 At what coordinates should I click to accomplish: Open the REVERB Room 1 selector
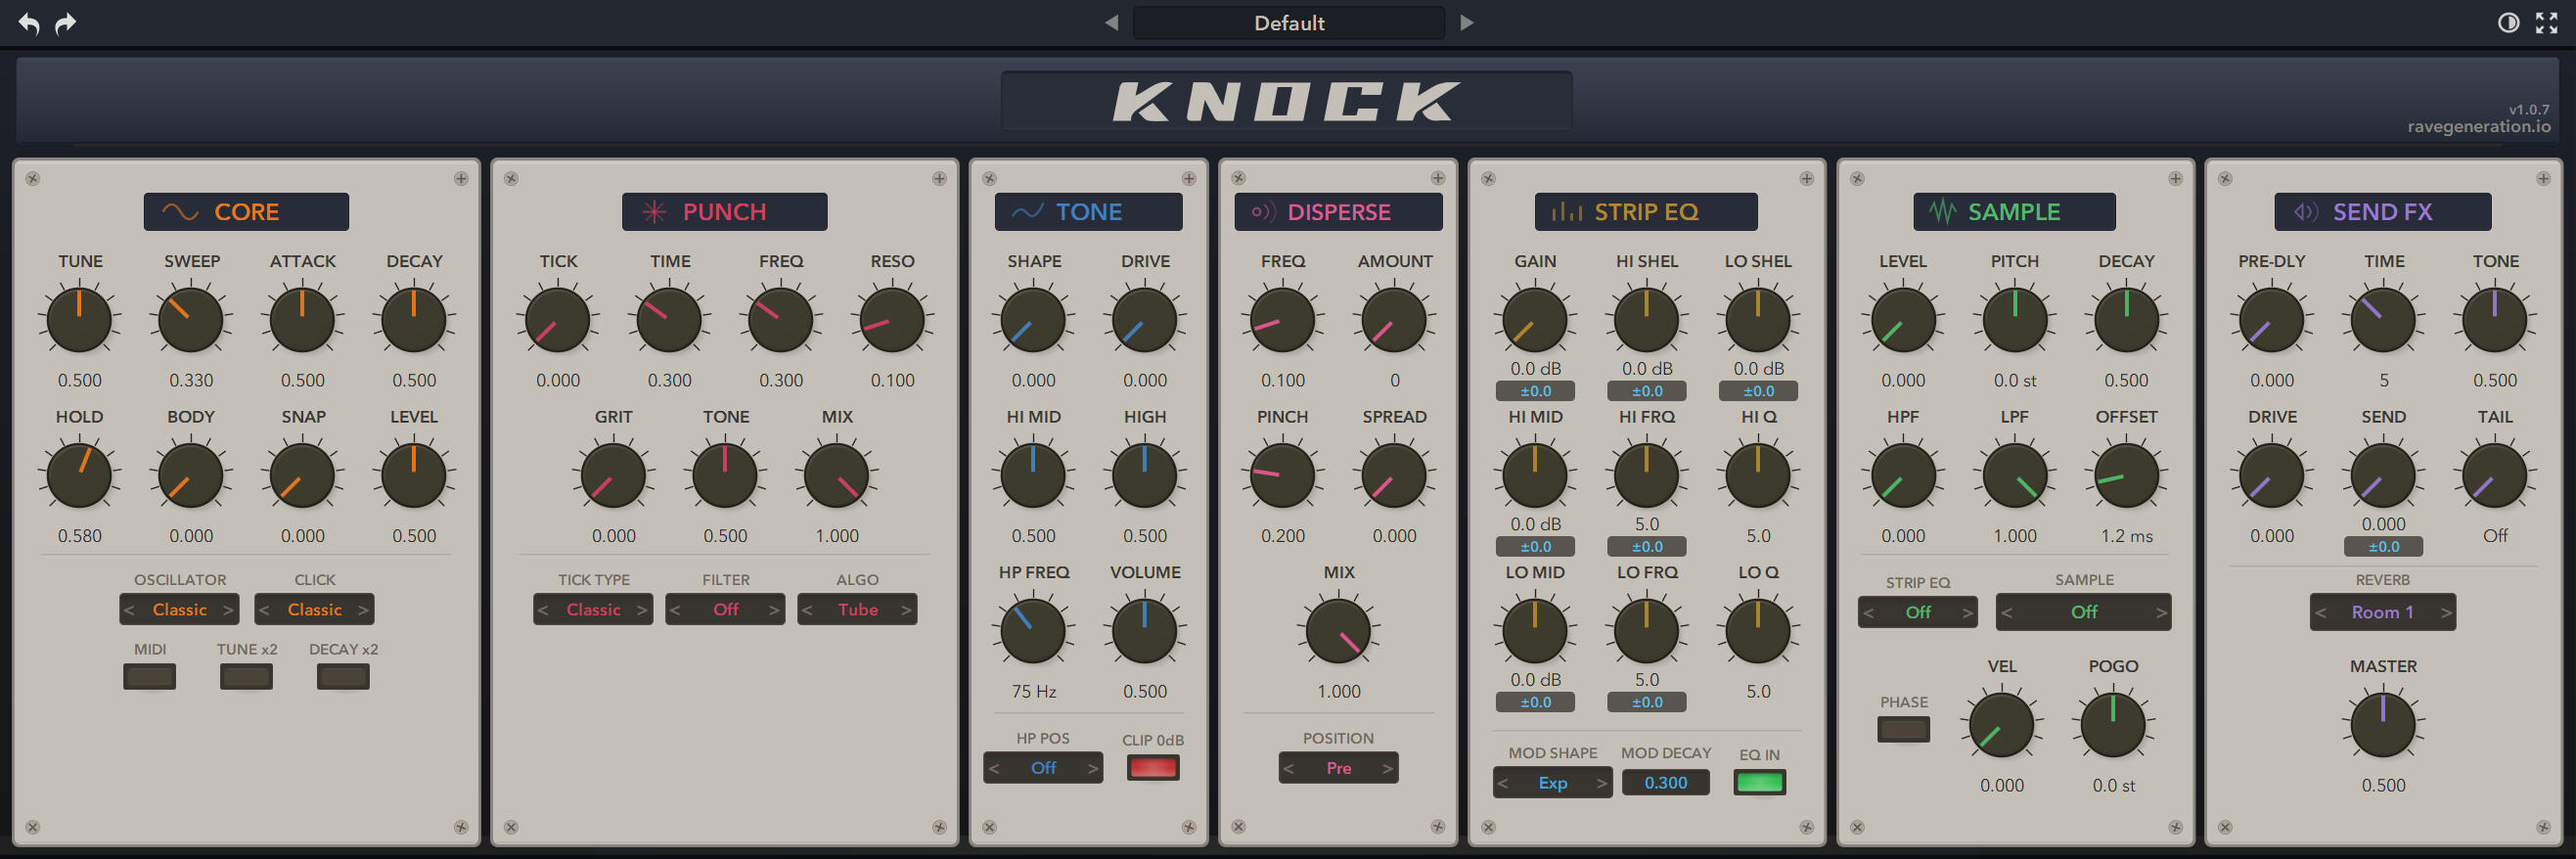click(x=2382, y=612)
